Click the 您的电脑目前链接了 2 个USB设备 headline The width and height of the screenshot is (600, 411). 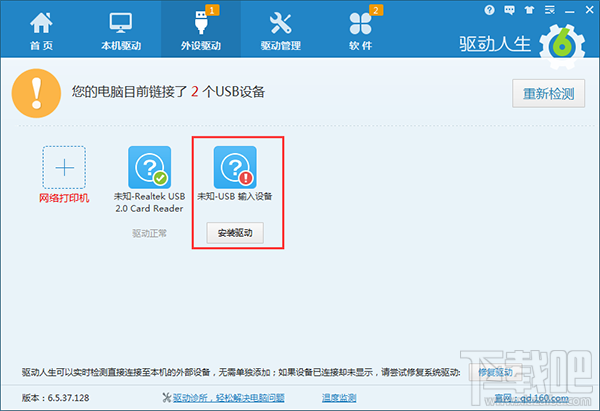pos(168,92)
